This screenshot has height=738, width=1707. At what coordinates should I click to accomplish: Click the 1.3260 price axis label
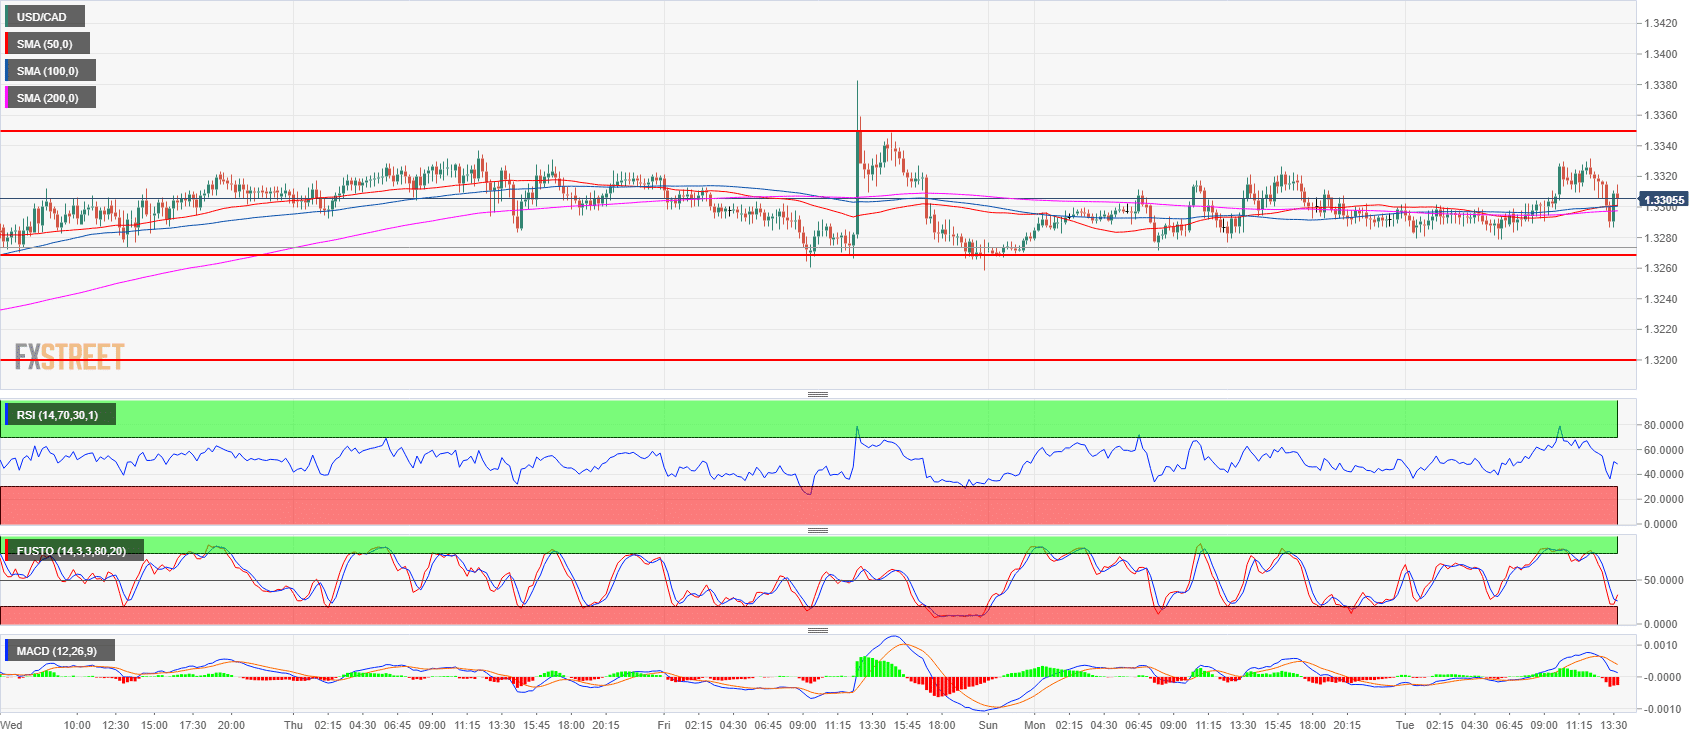click(x=1661, y=268)
